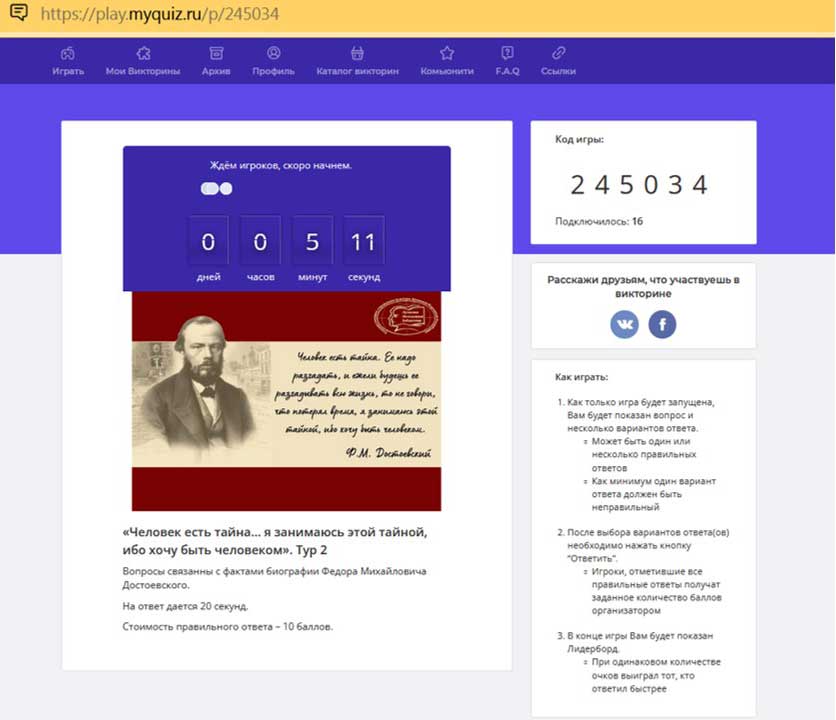This screenshot has width=836, height=720.
Task: Click the seconds countdown tile
Action: click(x=364, y=242)
